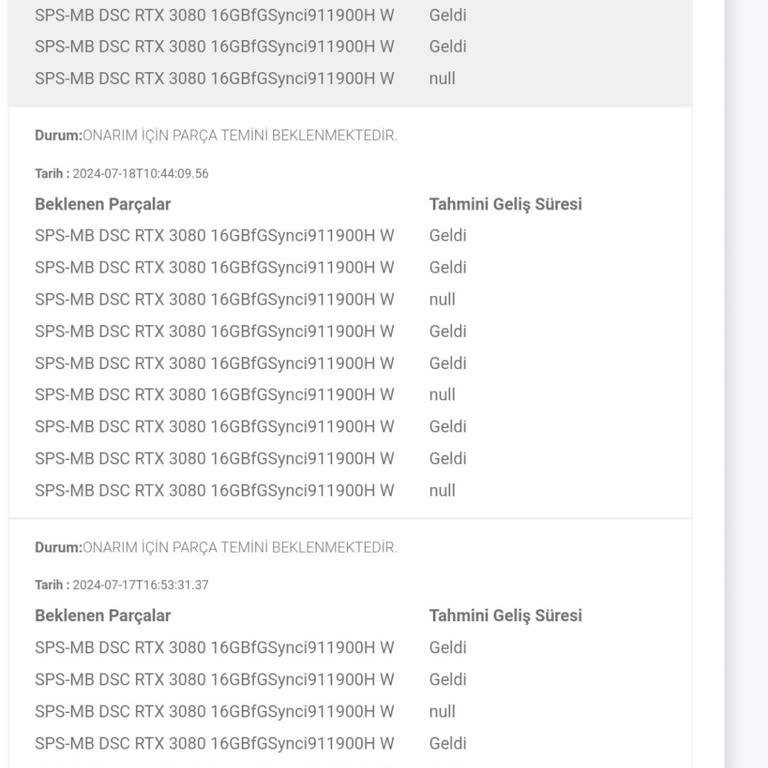Select last SPS-MB part row under 2024-07-18

pos(214,491)
